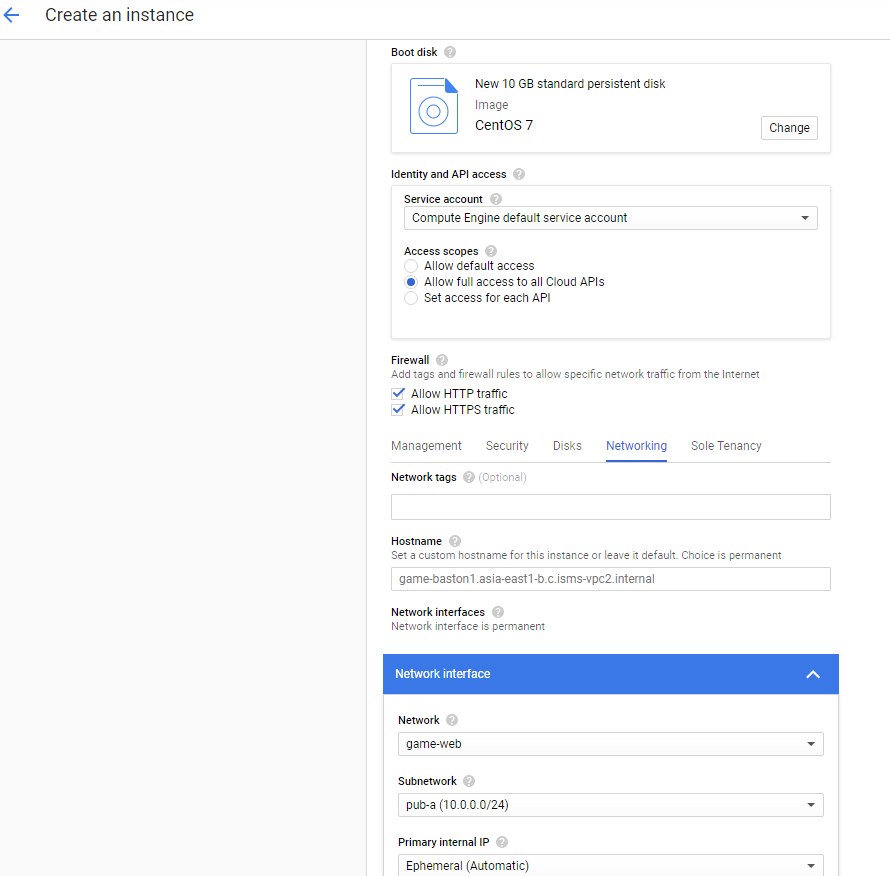This screenshot has height=876, width=890.
Task: Toggle Allow HTTPS traffic checkbox
Action: [x=398, y=410]
